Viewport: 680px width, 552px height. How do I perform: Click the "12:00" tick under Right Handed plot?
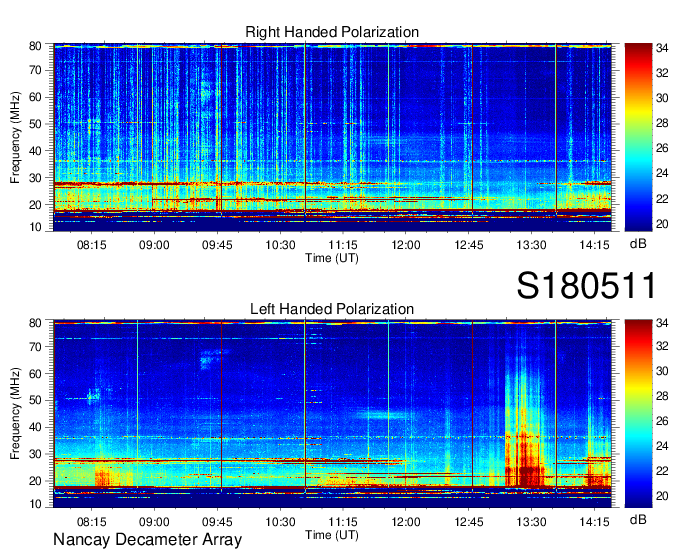406,245
